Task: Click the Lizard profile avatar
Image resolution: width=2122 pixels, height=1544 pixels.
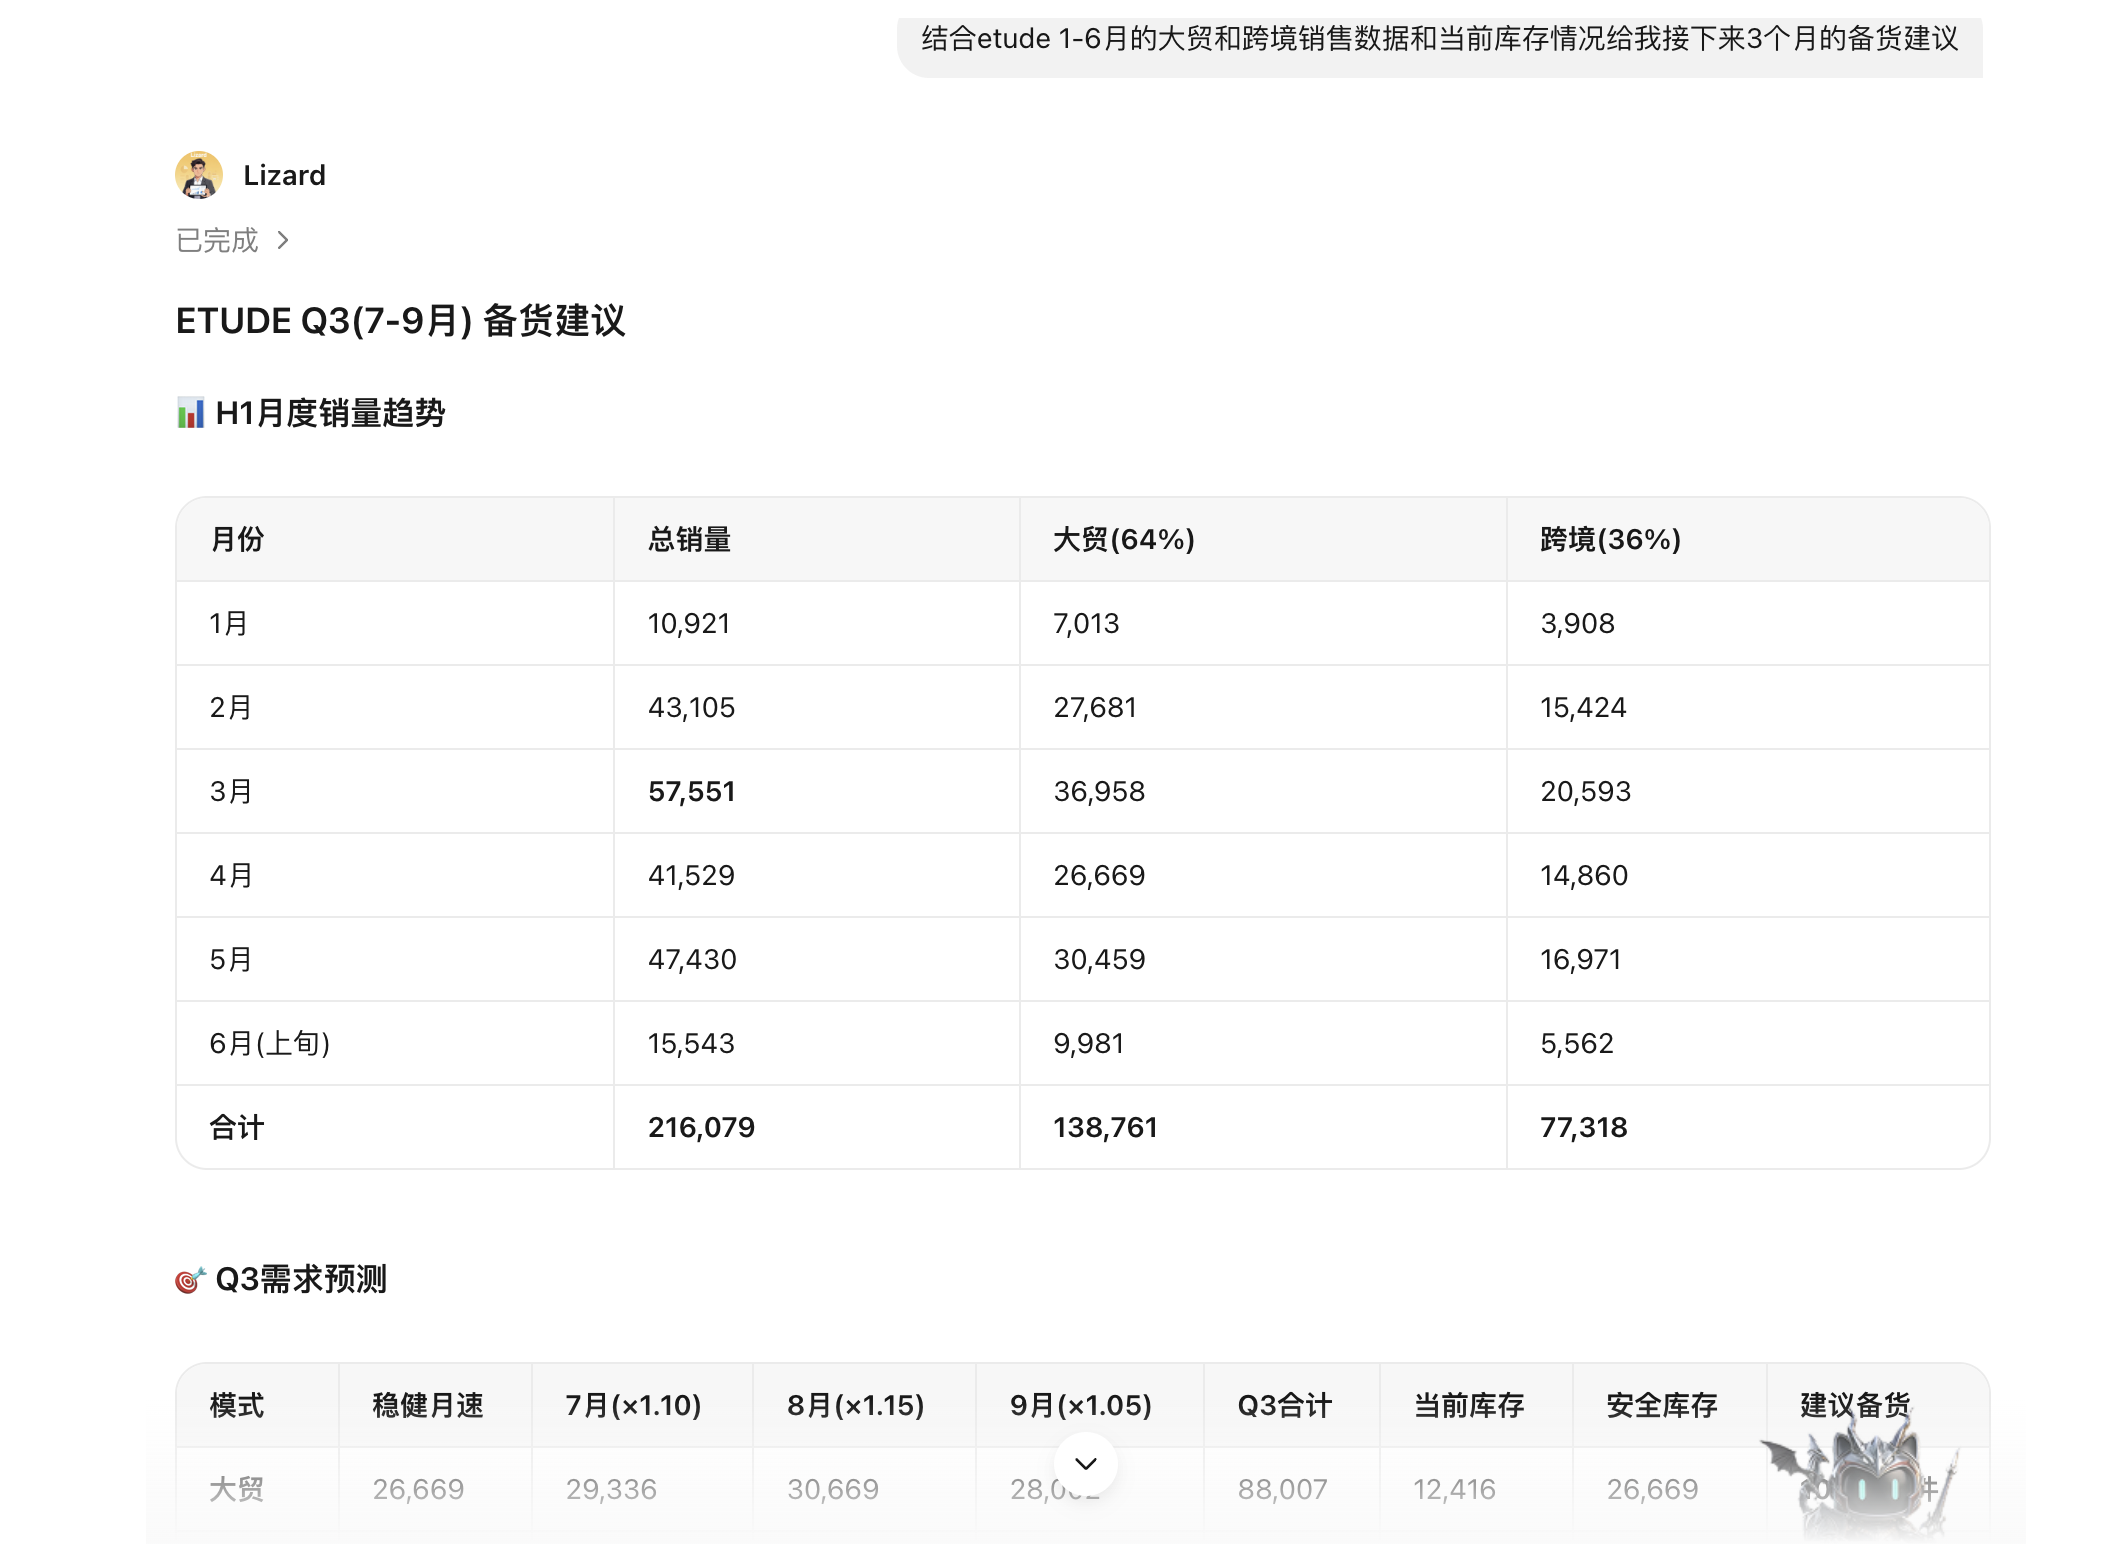Action: tap(199, 175)
